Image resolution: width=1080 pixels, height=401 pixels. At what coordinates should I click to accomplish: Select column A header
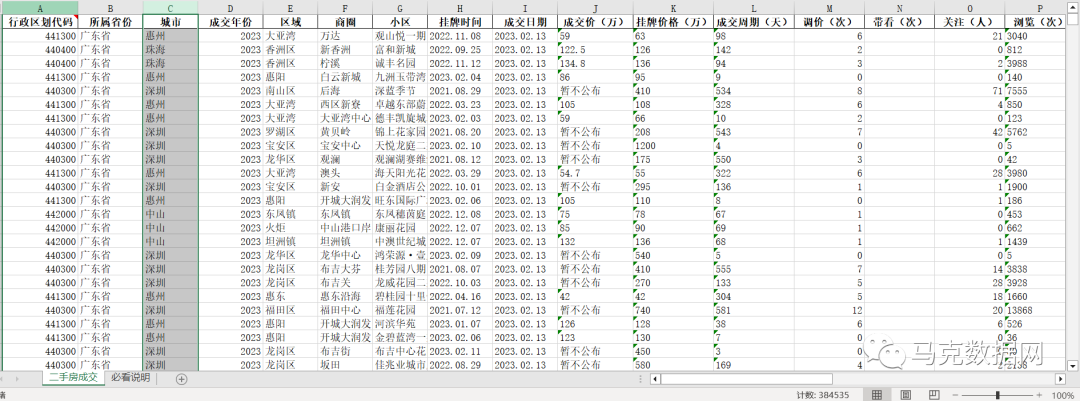point(39,8)
